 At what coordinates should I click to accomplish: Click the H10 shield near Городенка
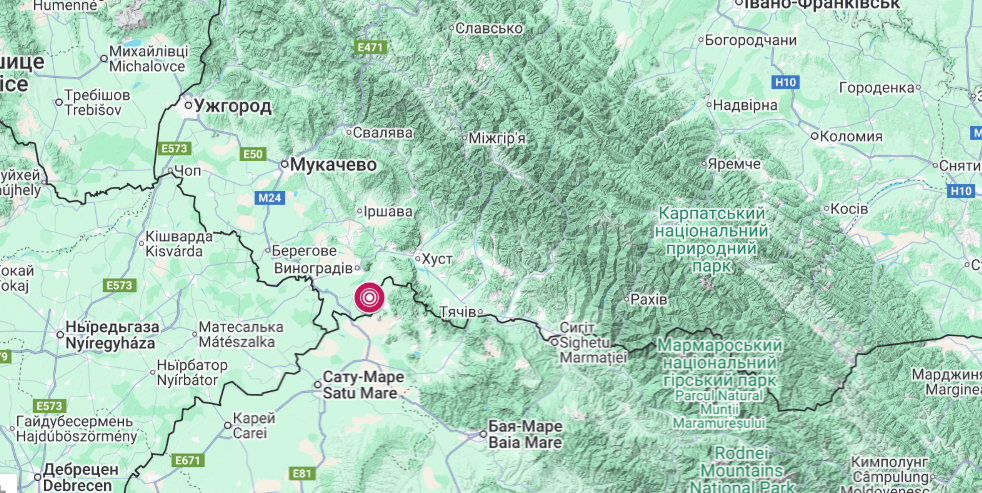click(785, 81)
